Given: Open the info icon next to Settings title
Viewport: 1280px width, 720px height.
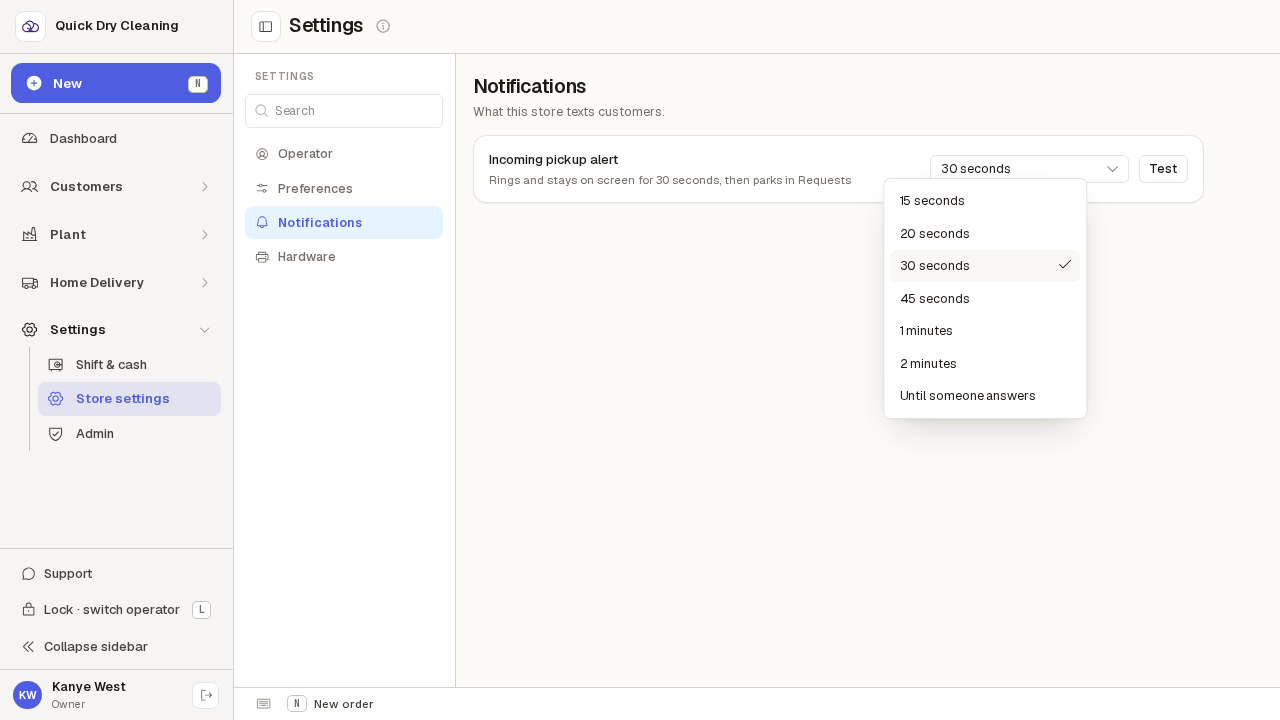Looking at the screenshot, I should 383,26.
